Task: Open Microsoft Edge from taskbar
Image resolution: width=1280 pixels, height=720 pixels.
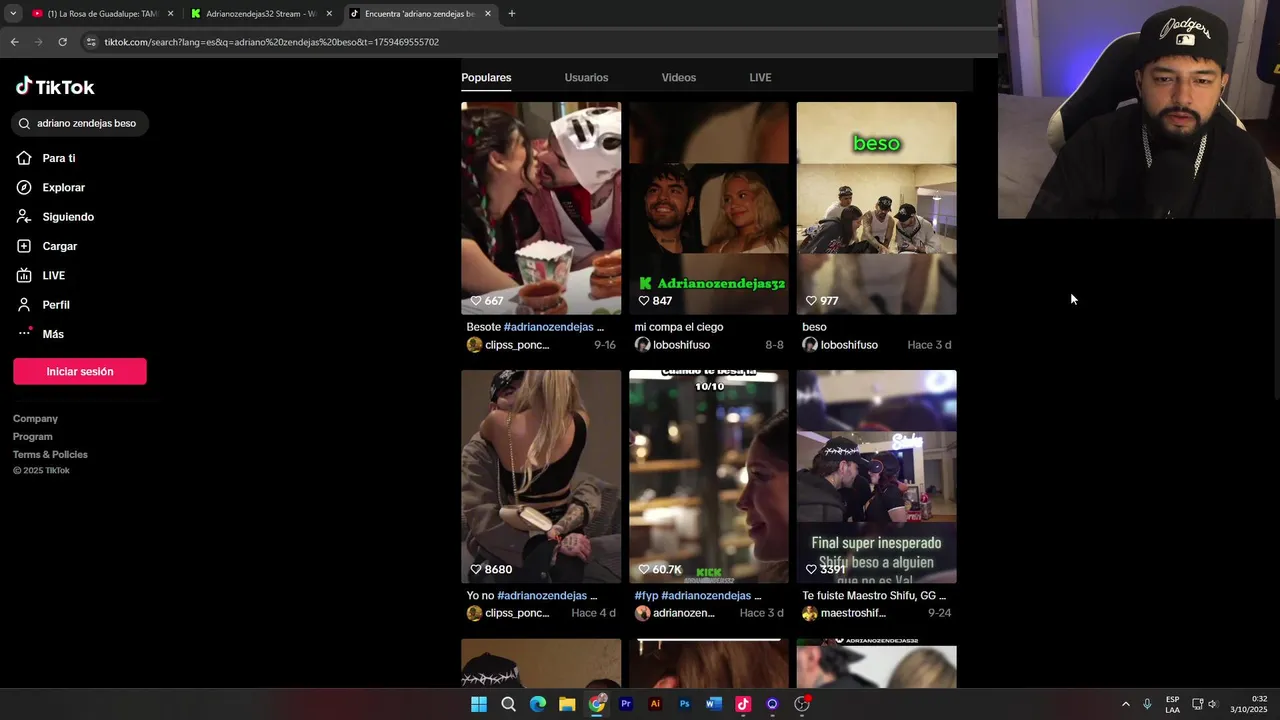Action: [x=538, y=704]
